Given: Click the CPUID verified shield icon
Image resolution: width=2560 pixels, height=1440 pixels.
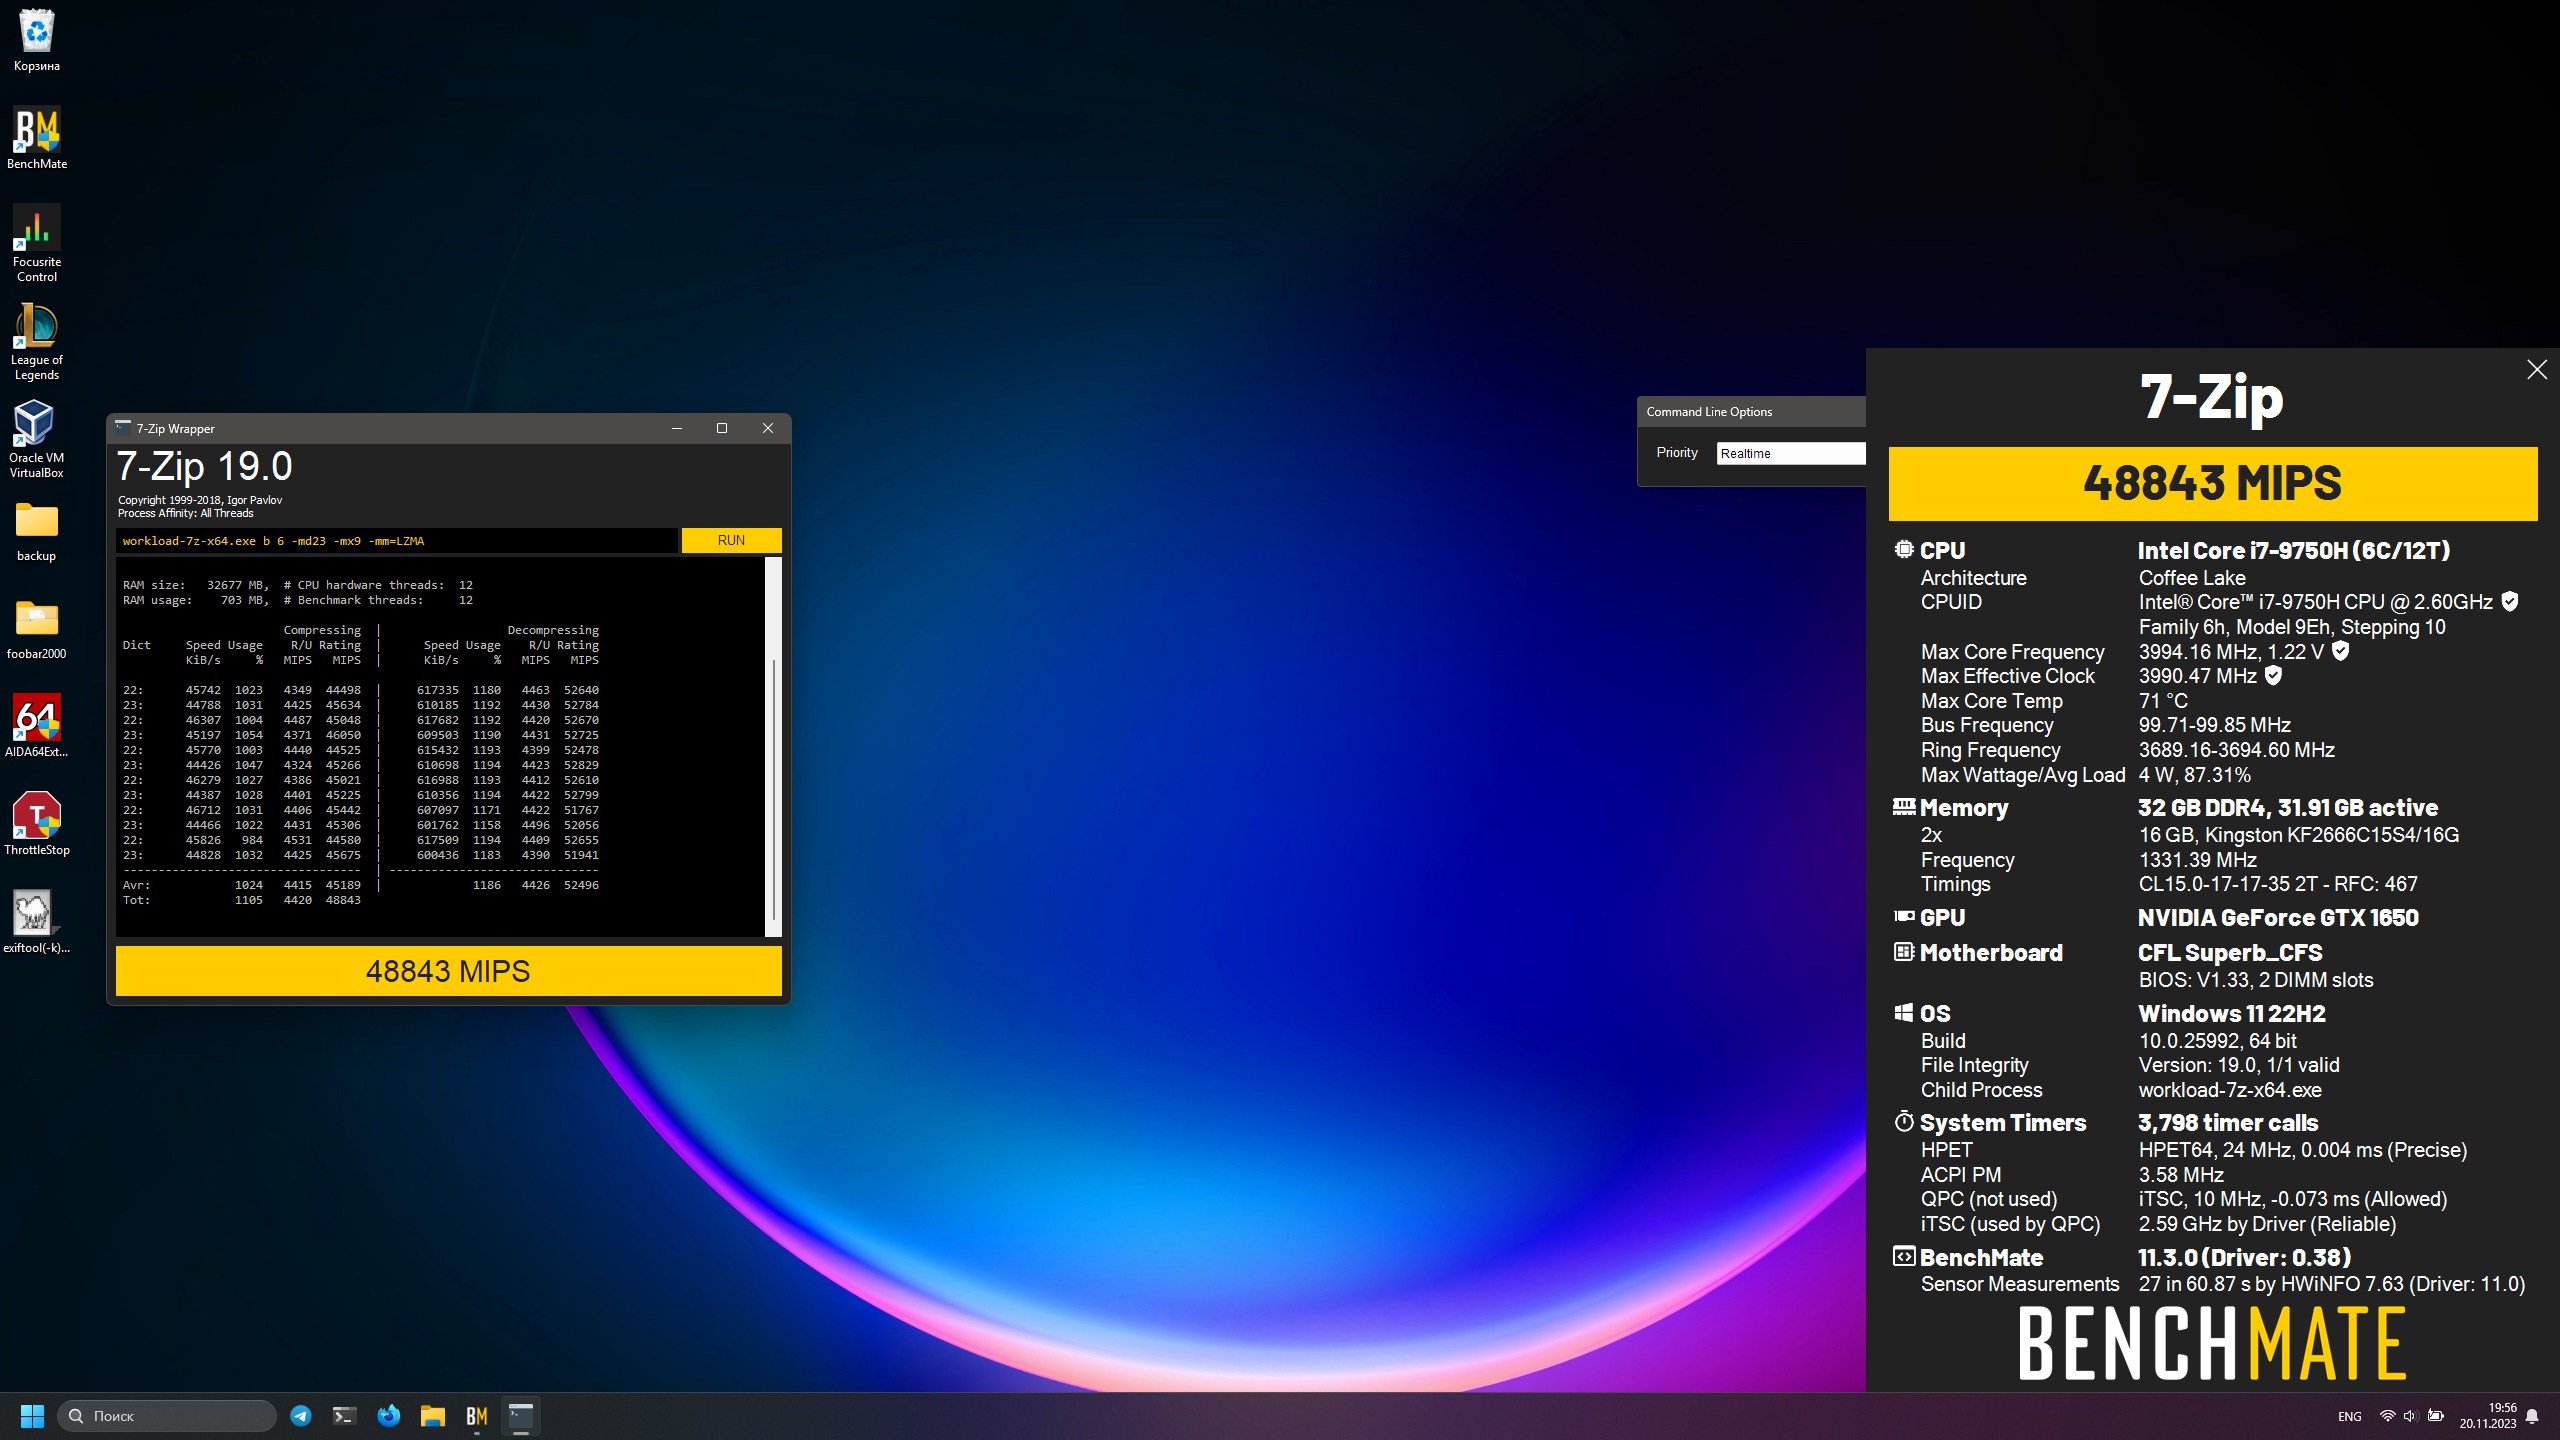Looking at the screenshot, I should [2509, 601].
